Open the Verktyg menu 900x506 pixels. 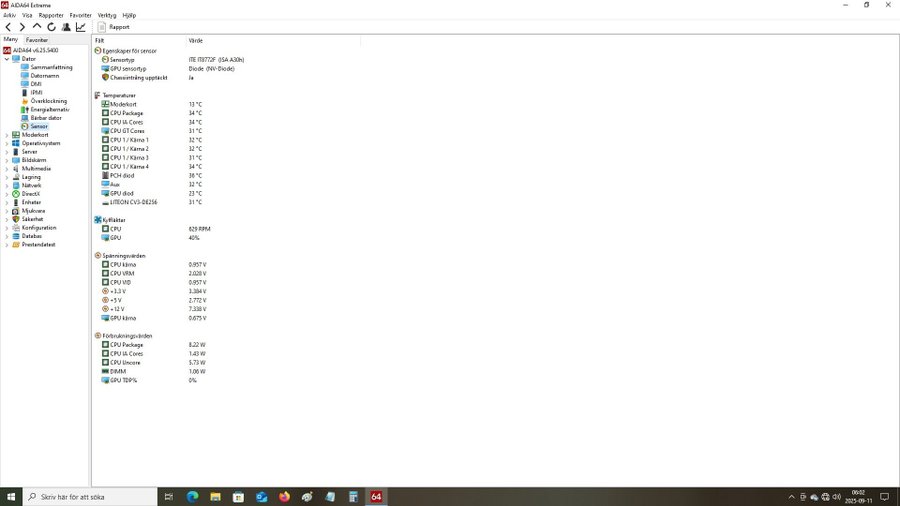106,15
